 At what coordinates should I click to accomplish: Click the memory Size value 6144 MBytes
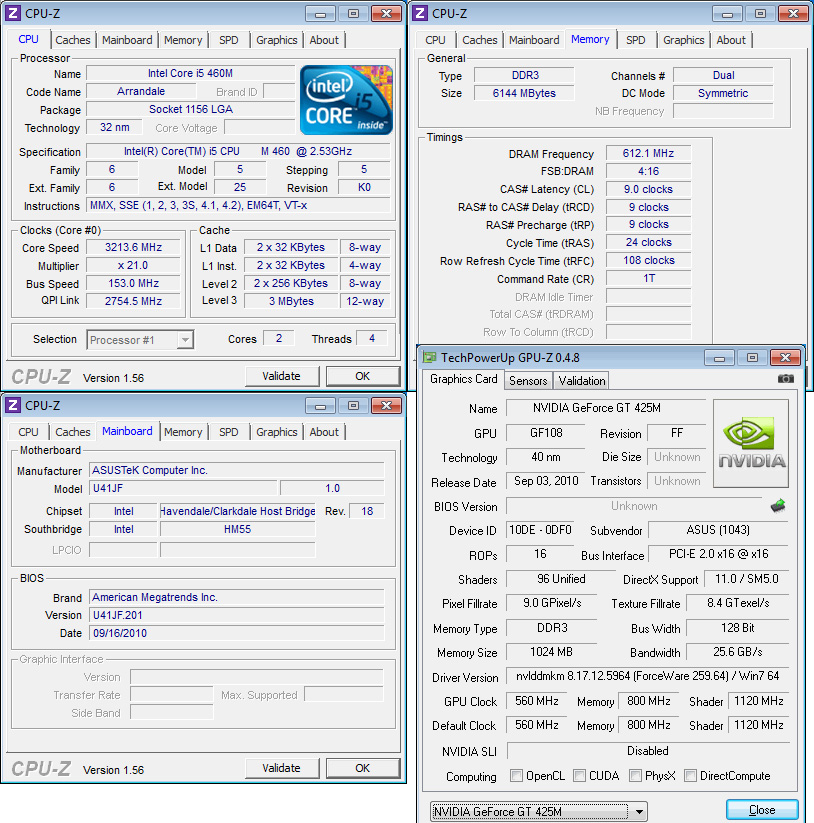pyautogui.click(x=524, y=93)
